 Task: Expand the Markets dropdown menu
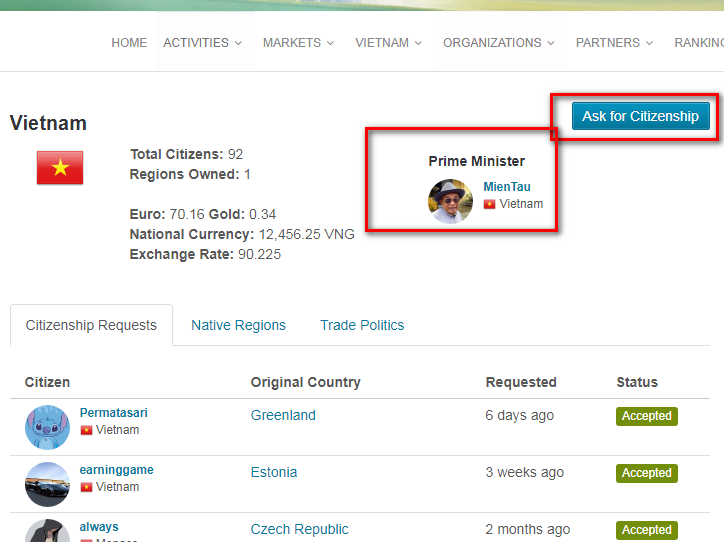tap(298, 43)
